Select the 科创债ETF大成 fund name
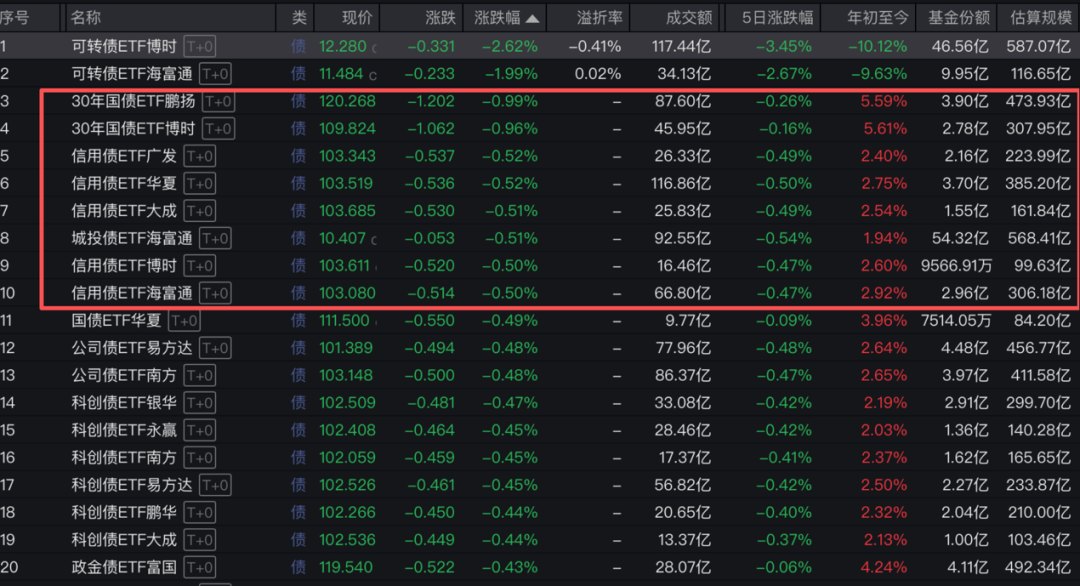The image size is (1080, 586). pyautogui.click(x=124, y=540)
